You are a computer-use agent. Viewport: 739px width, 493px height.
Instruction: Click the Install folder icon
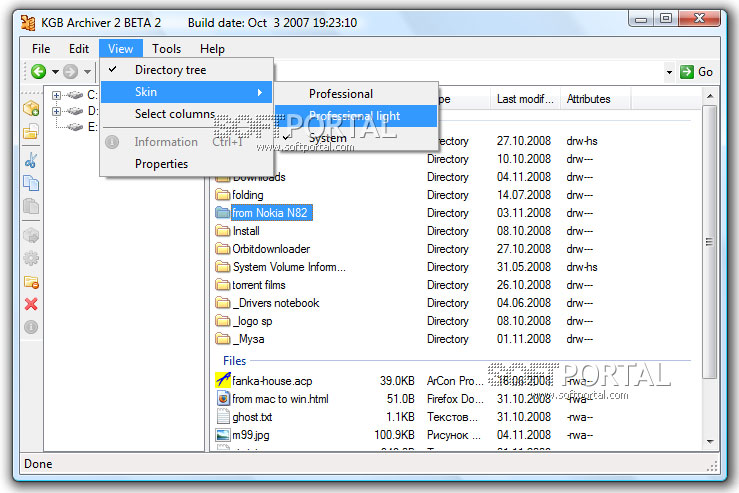tap(223, 230)
